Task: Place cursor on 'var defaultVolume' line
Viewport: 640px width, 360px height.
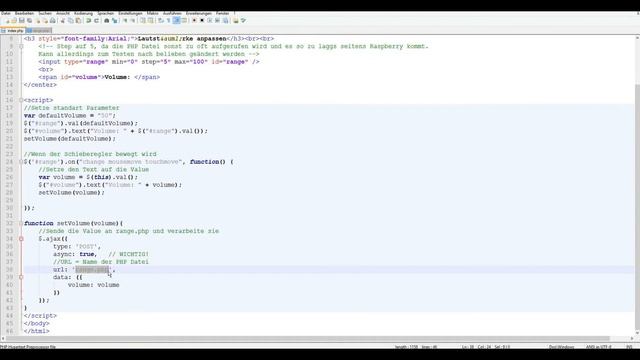Action: click(69, 116)
